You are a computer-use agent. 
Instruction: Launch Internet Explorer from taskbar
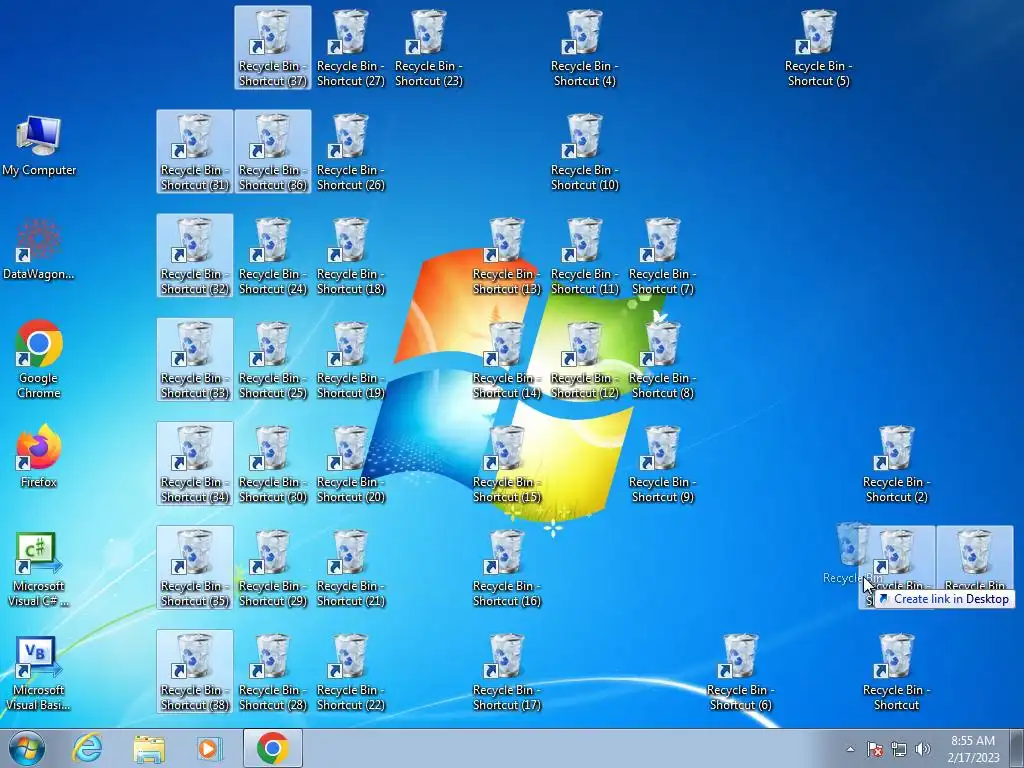(87, 748)
